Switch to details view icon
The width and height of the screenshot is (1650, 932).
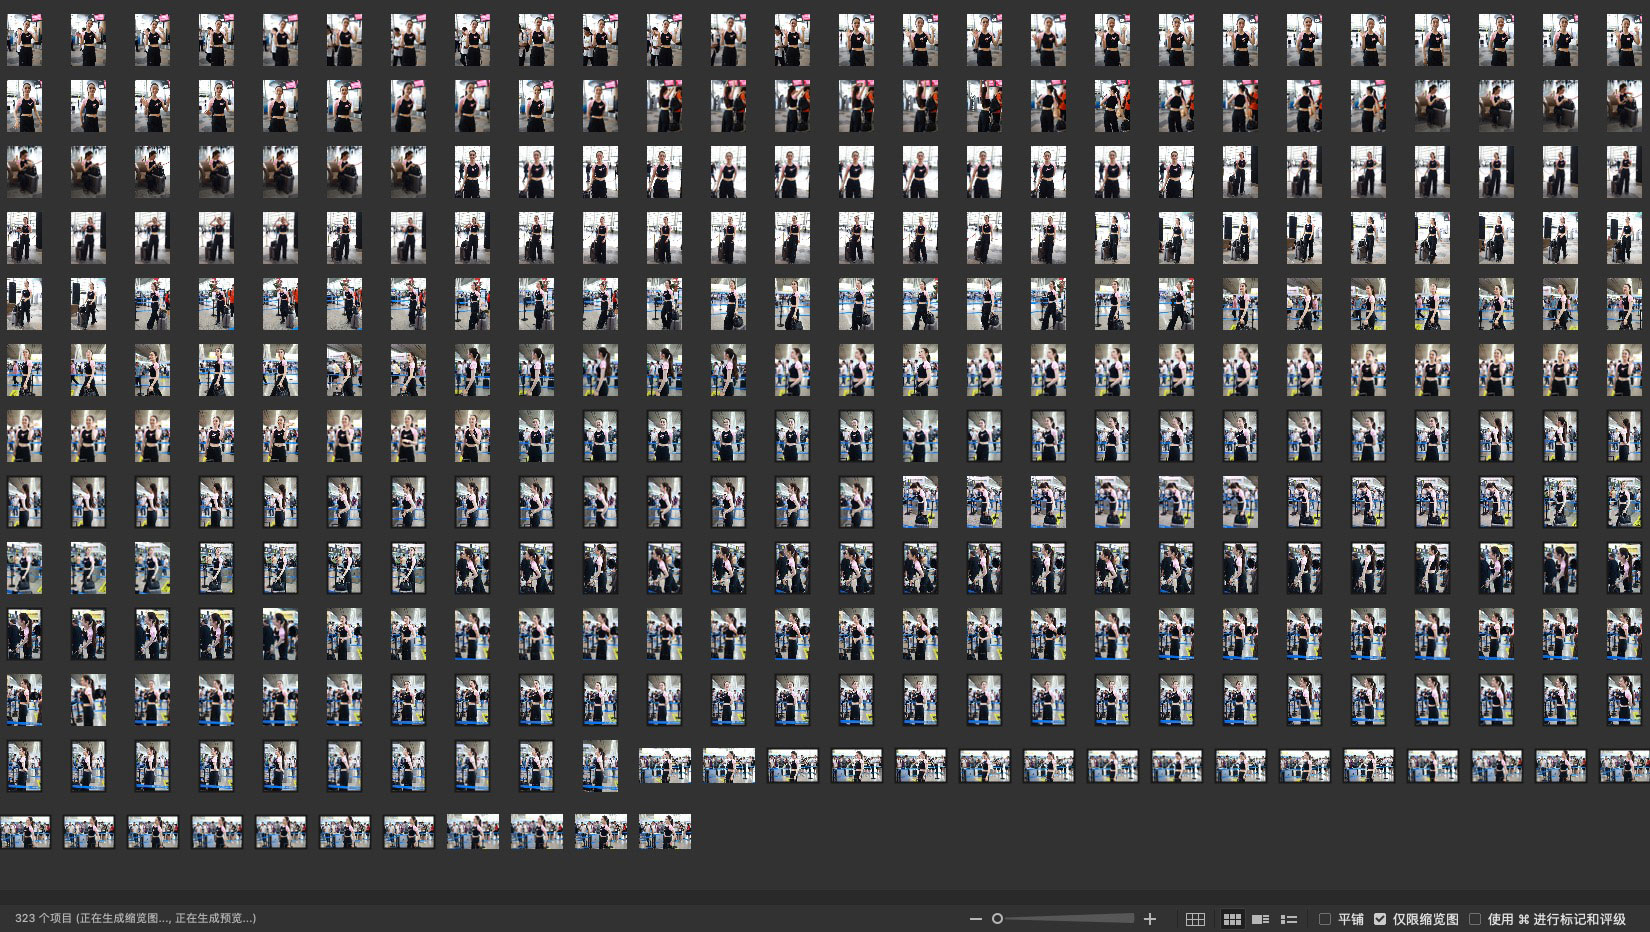(1260, 919)
